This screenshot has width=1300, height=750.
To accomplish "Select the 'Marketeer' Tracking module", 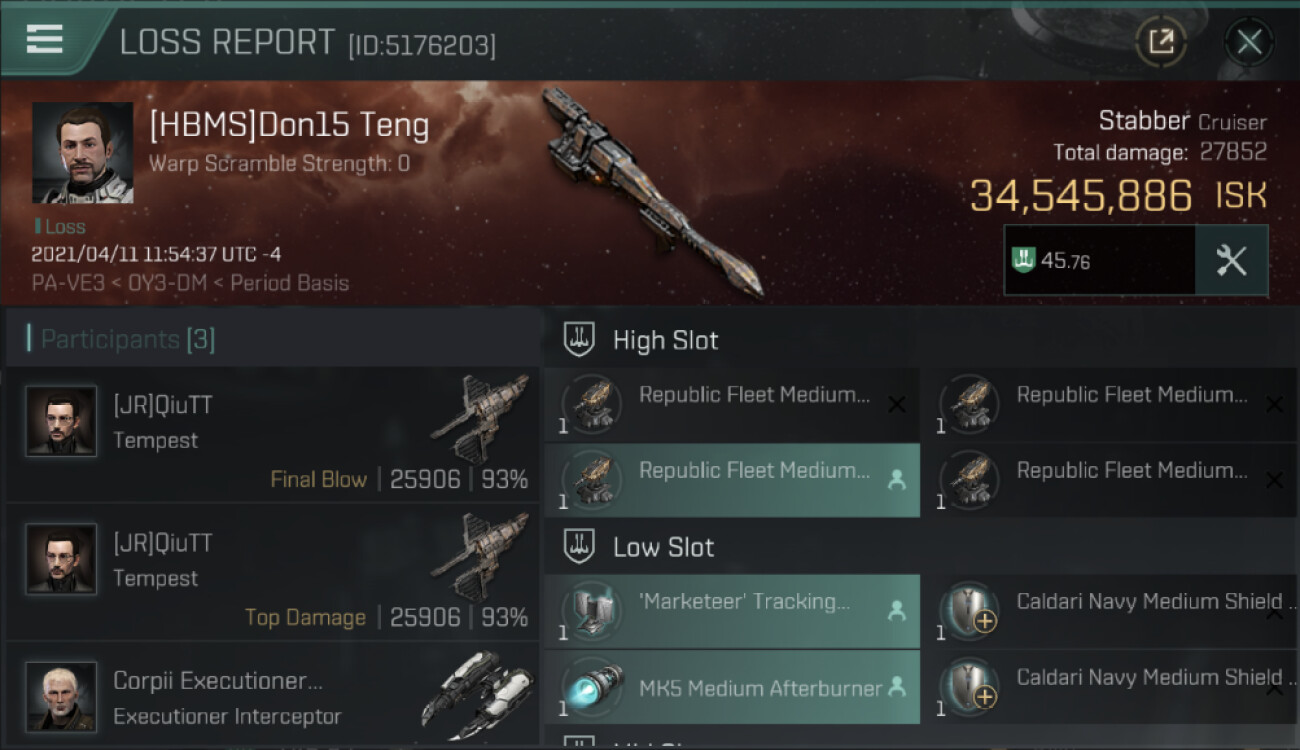I will [x=732, y=610].
